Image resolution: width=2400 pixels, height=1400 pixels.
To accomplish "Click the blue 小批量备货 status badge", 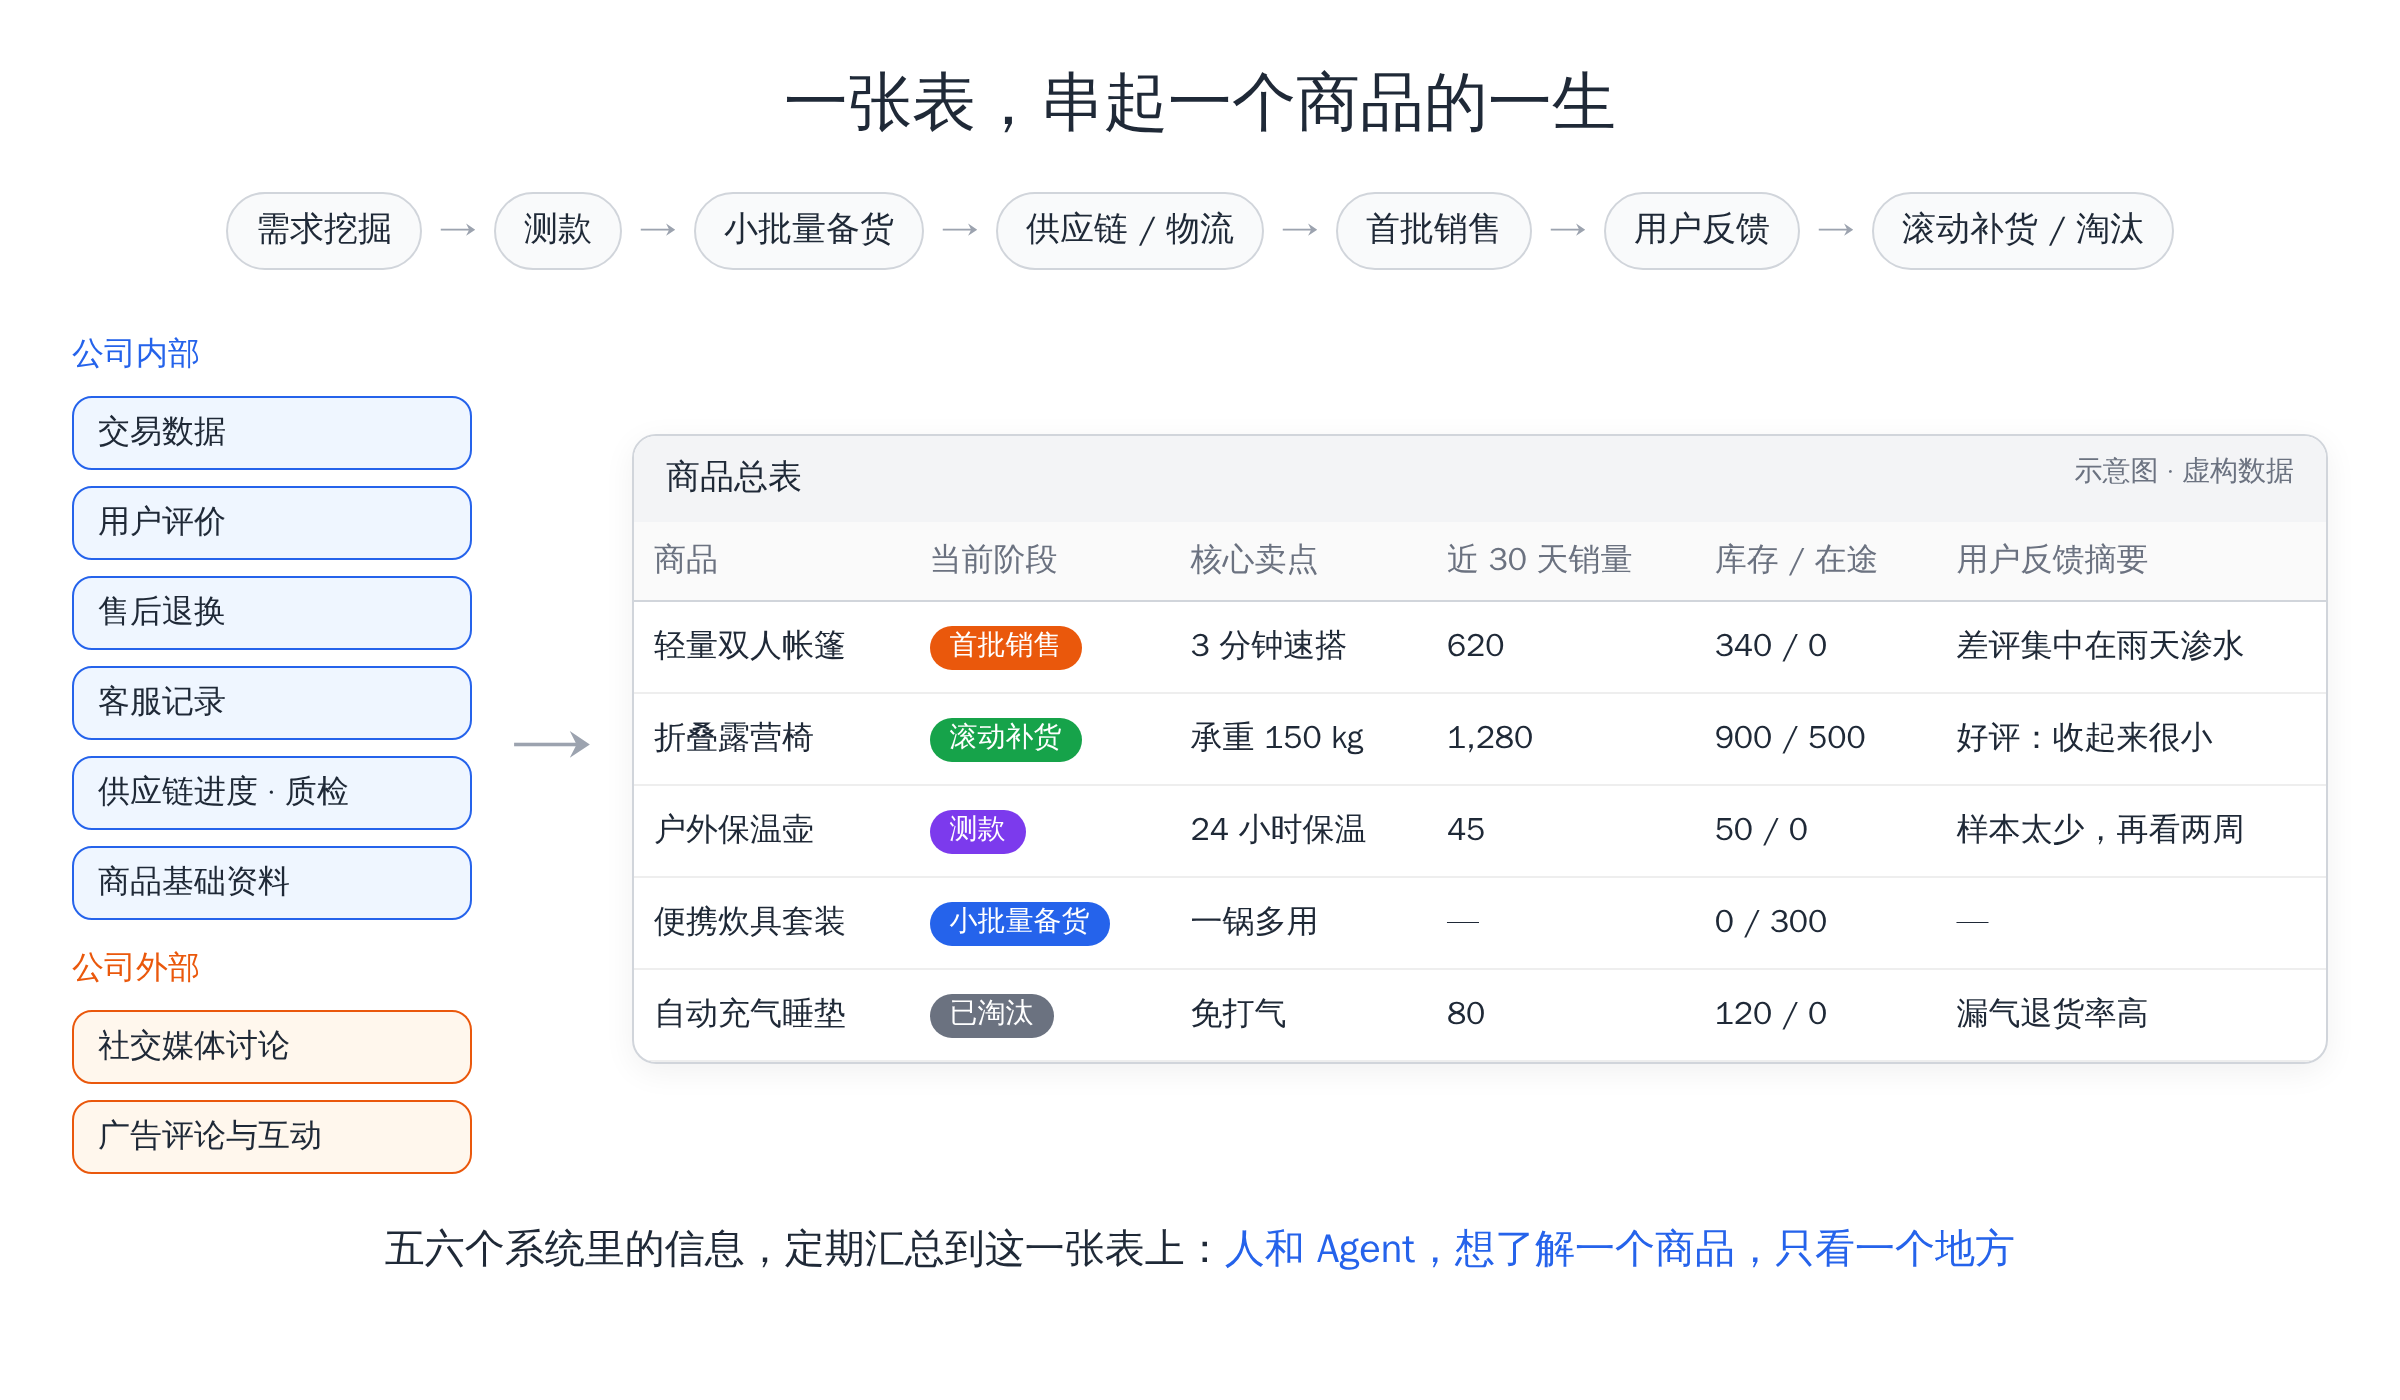I will 1020,923.
